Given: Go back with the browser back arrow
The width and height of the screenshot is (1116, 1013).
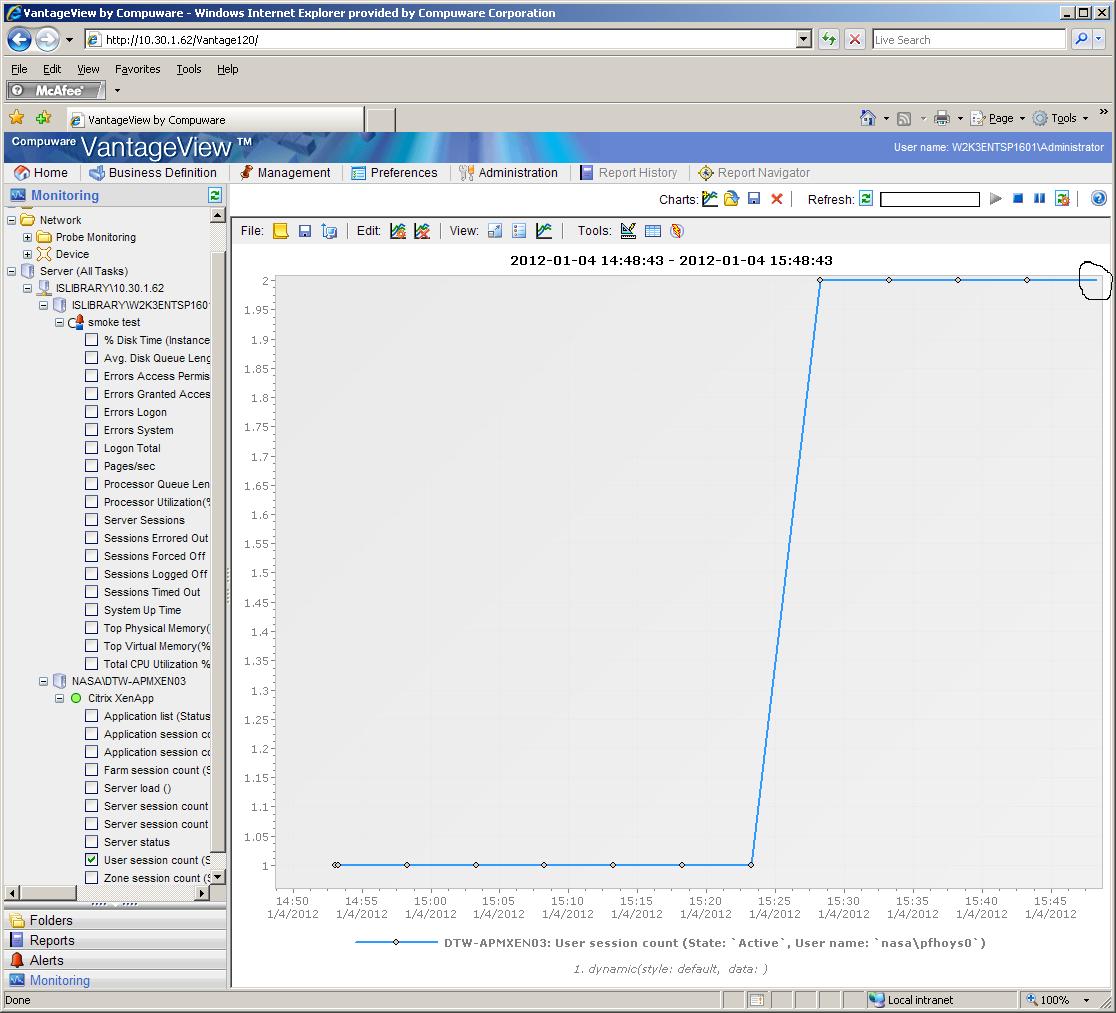Looking at the screenshot, I should click(x=19, y=40).
